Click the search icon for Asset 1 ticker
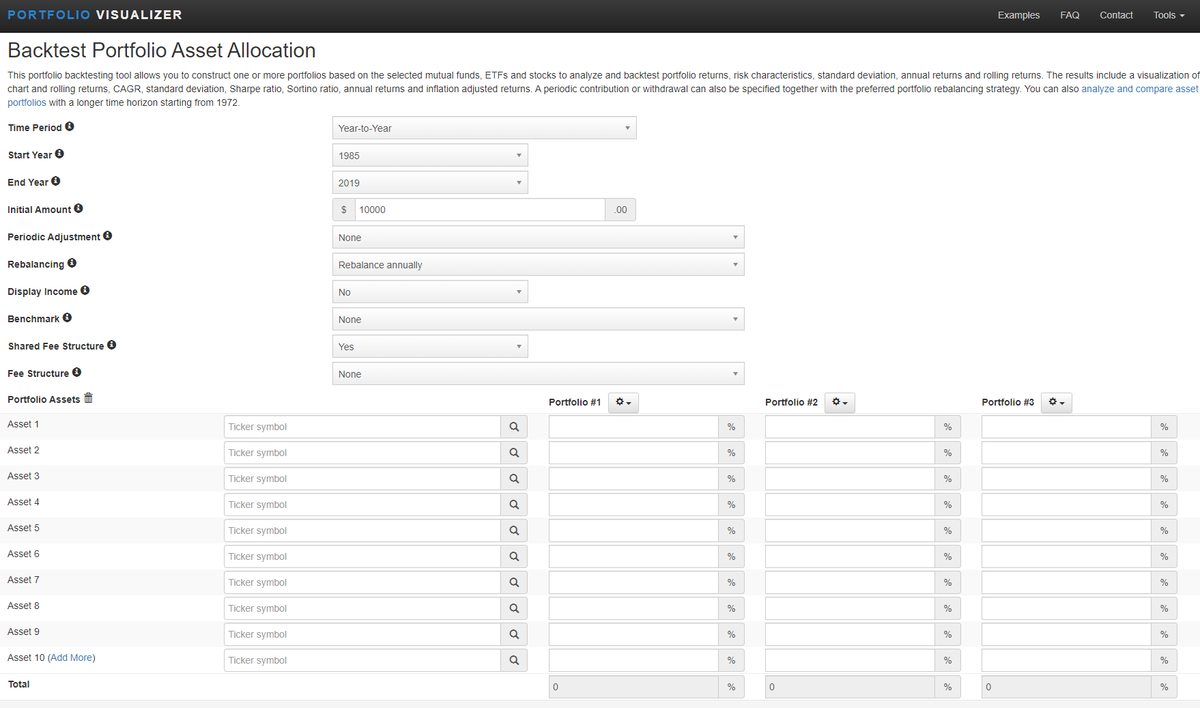 click(x=514, y=427)
